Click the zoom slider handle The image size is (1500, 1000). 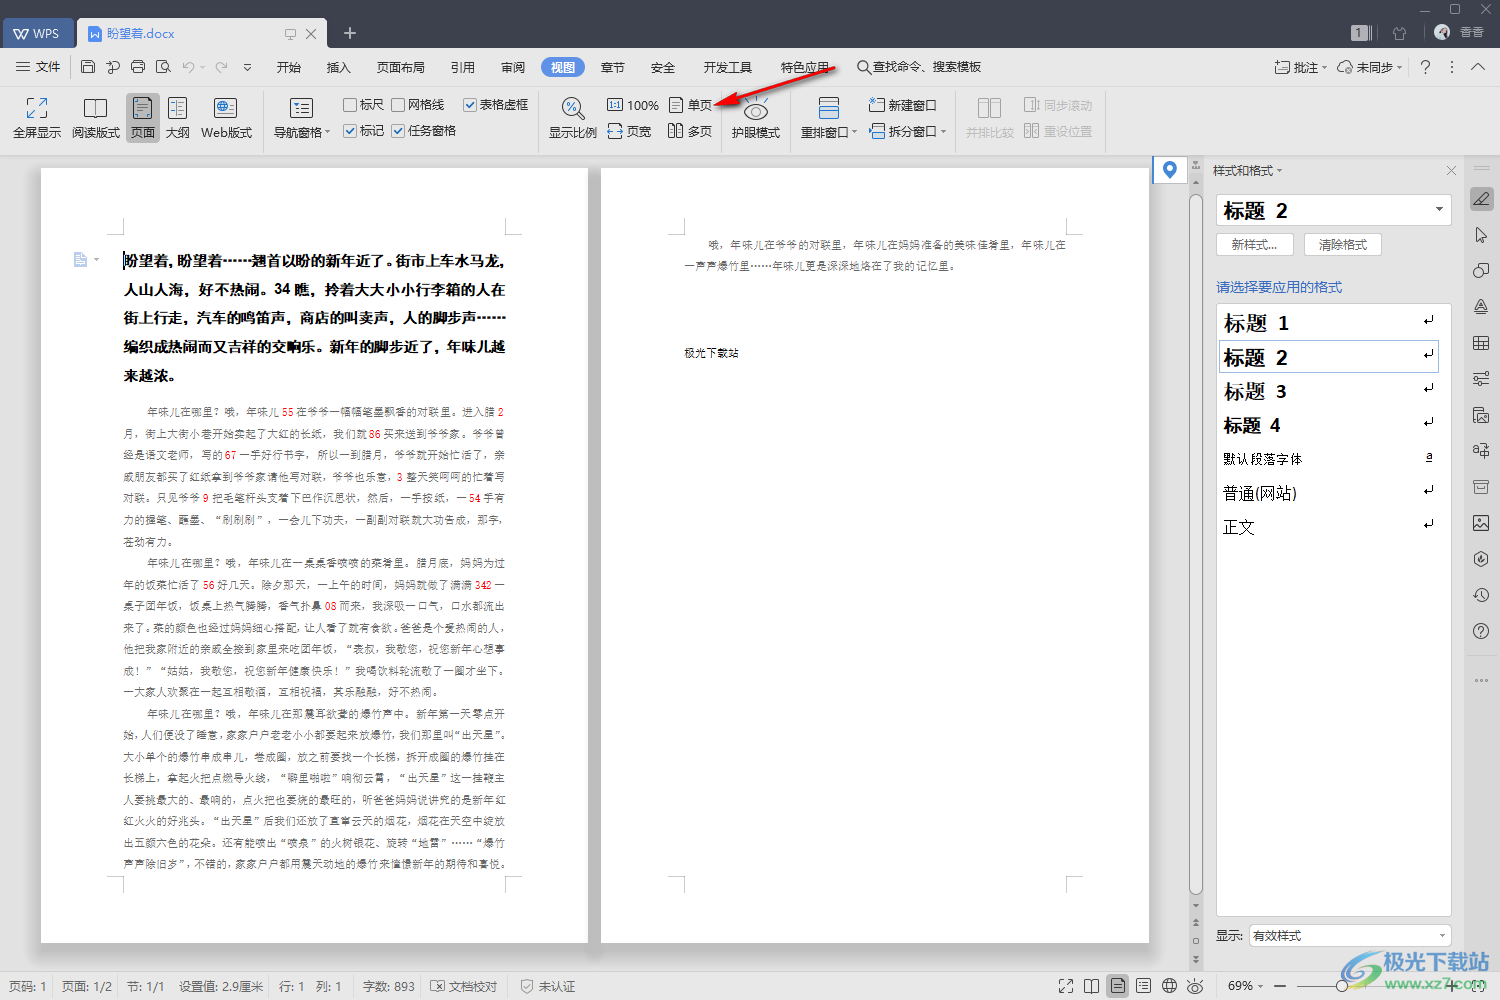tap(1341, 986)
